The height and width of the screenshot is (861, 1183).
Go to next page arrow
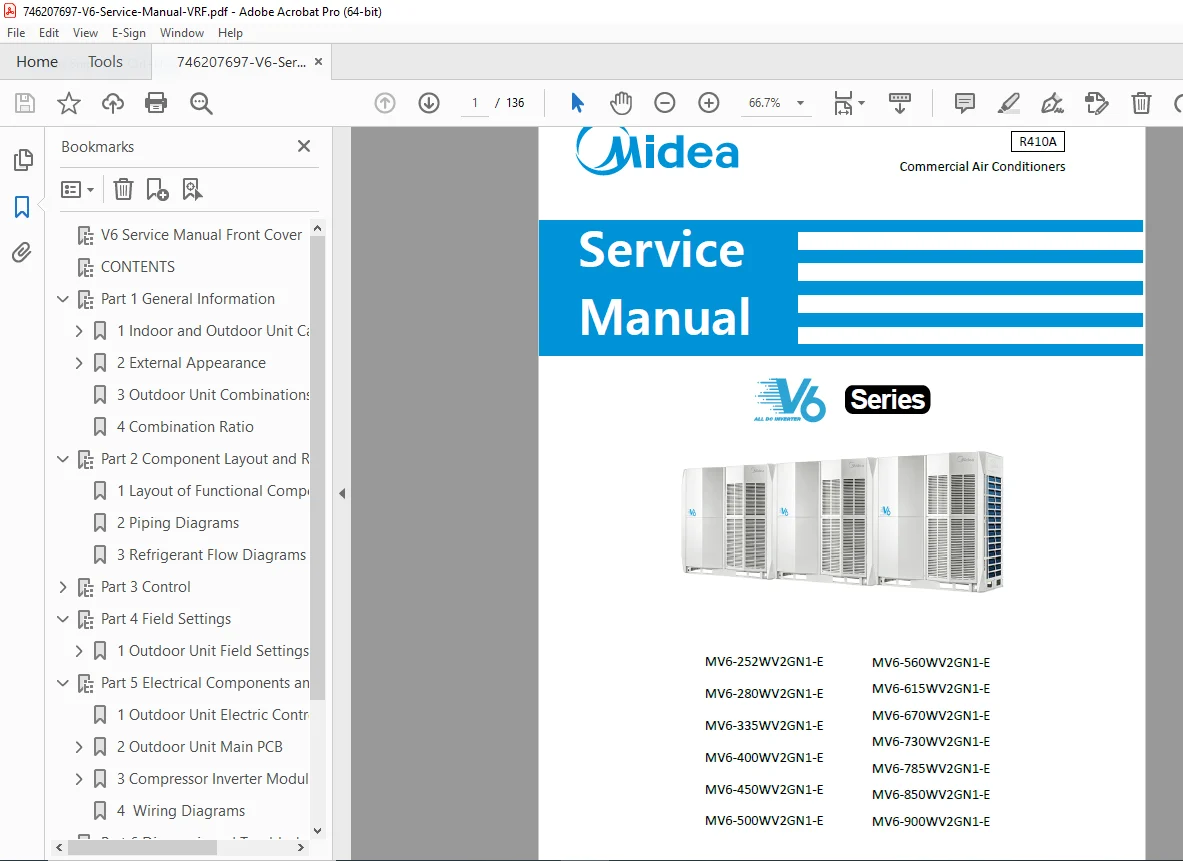[x=429, y=103]
